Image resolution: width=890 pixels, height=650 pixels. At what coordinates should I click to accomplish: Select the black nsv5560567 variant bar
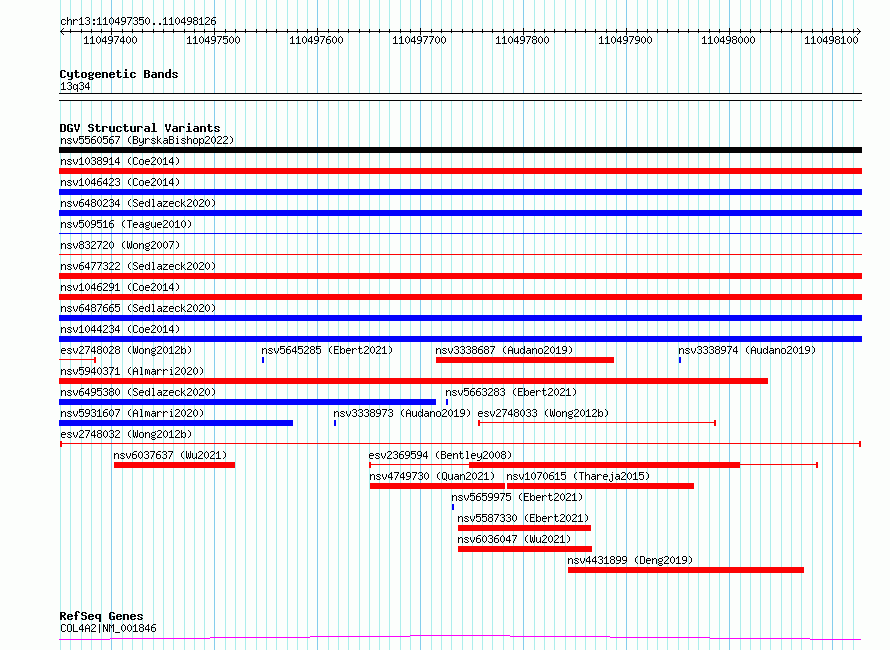tap(460, 150)
